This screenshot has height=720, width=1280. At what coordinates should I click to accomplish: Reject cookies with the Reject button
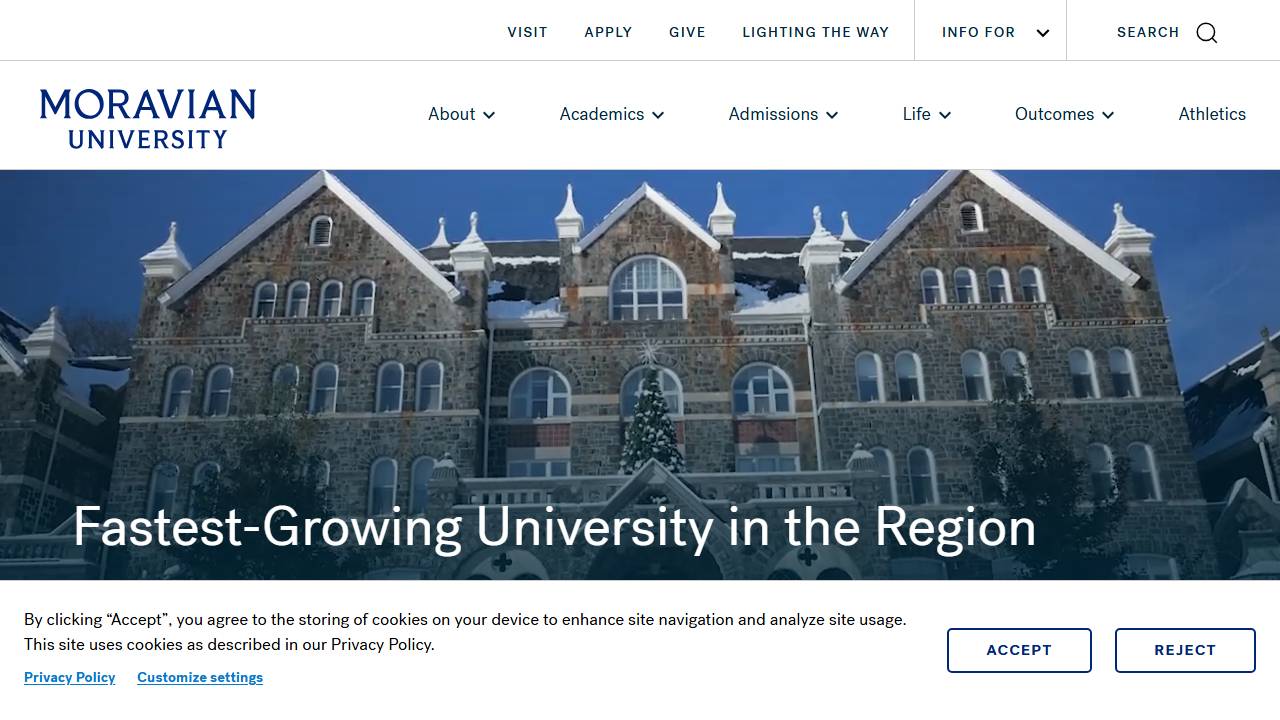(1185, 650)
